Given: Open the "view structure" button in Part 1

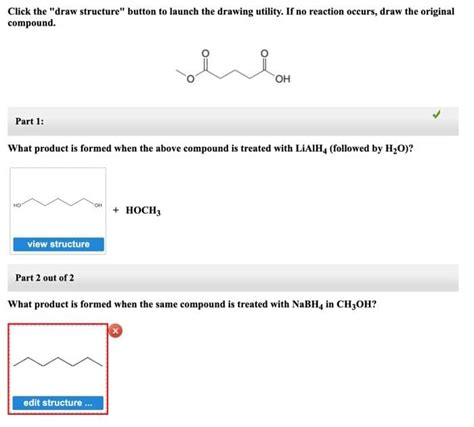Looking at the screenshot, I should point(58,244).
